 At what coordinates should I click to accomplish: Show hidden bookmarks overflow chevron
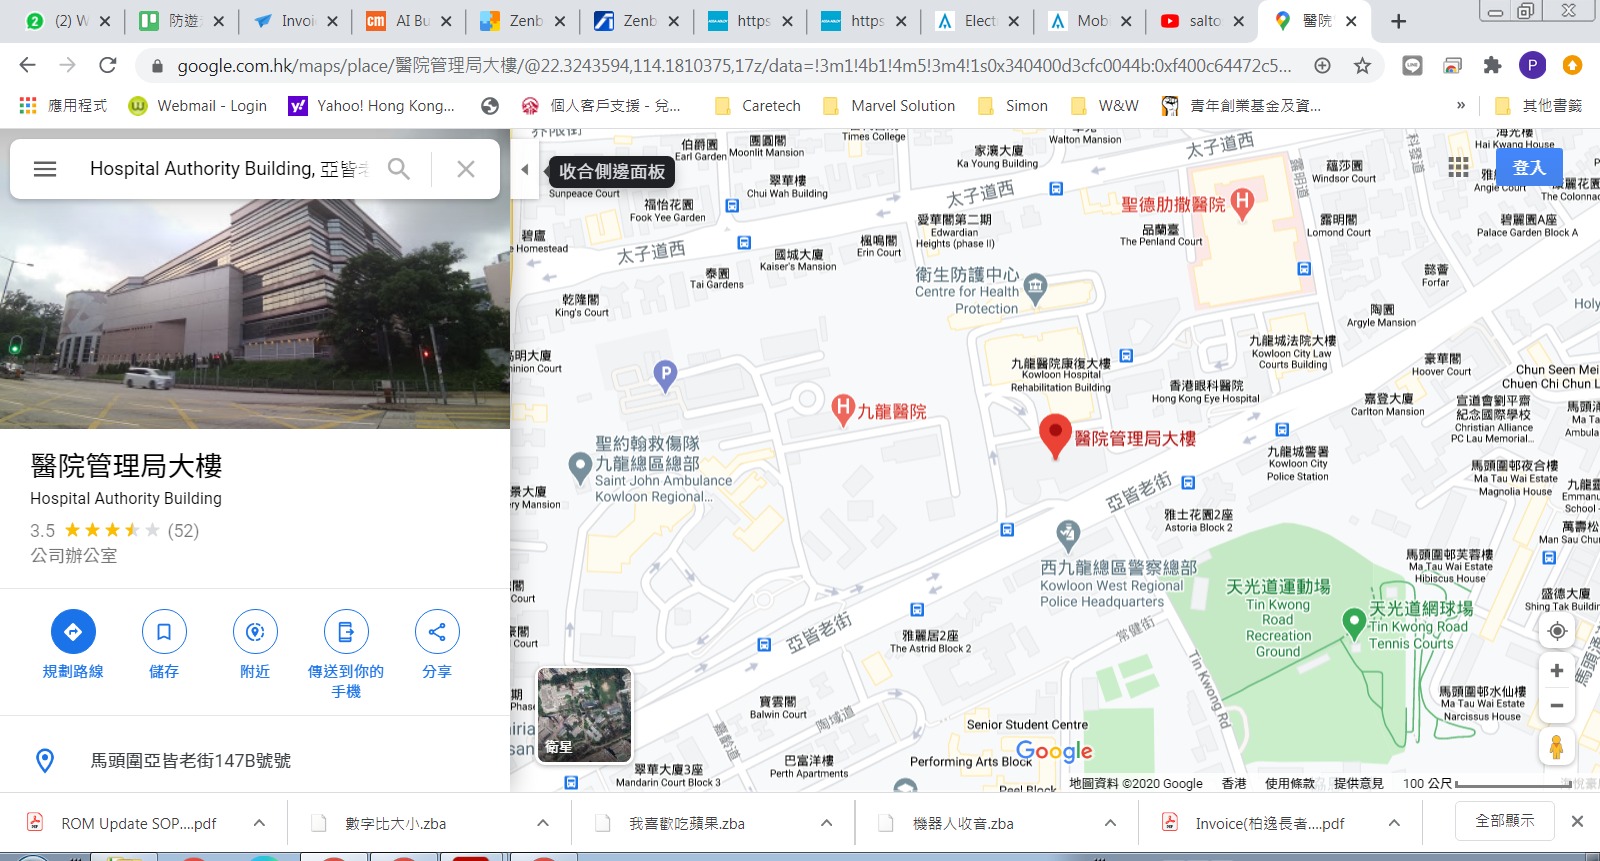(x=1460, y=105)
